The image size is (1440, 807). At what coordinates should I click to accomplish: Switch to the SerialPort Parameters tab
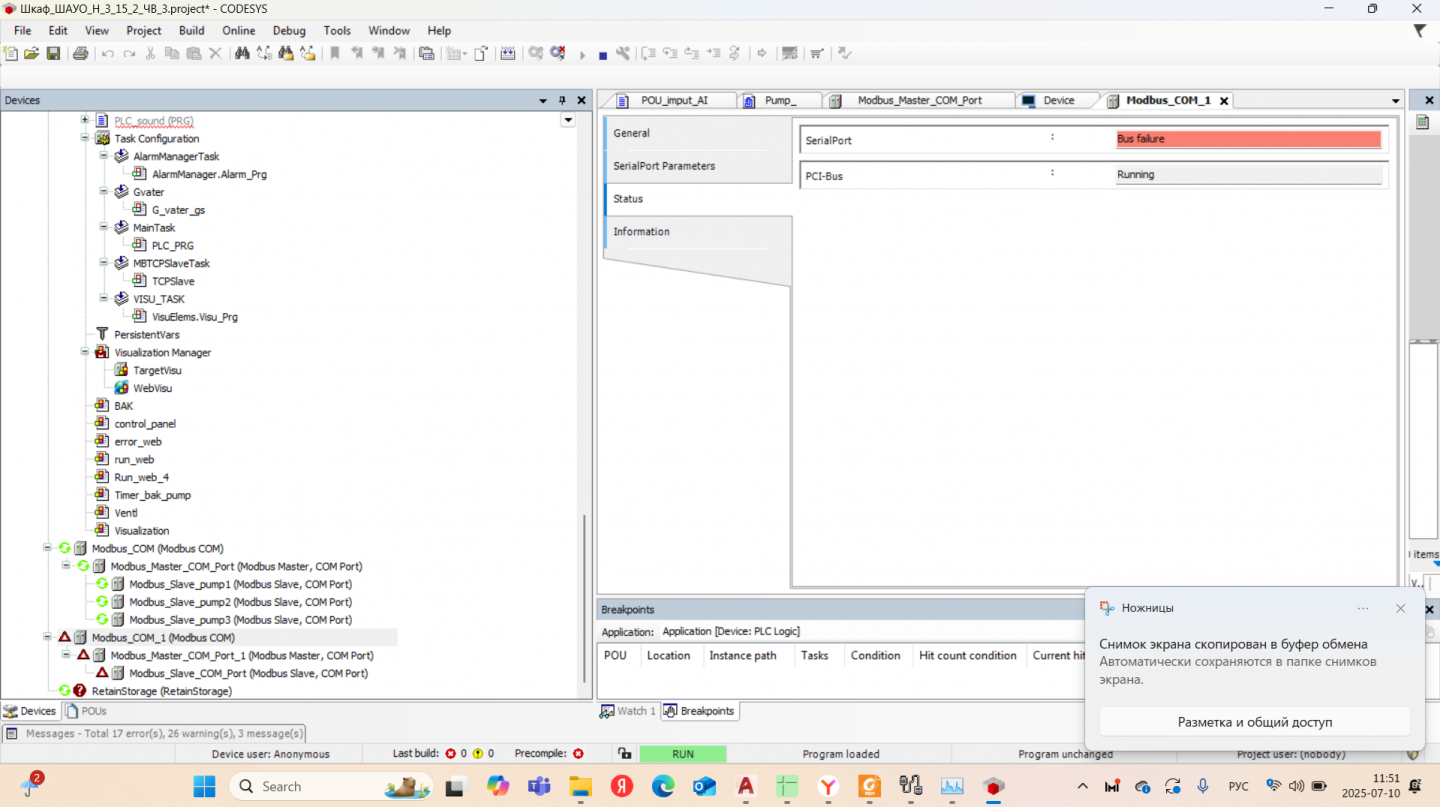pyautogui.click(x=664, y=166)
